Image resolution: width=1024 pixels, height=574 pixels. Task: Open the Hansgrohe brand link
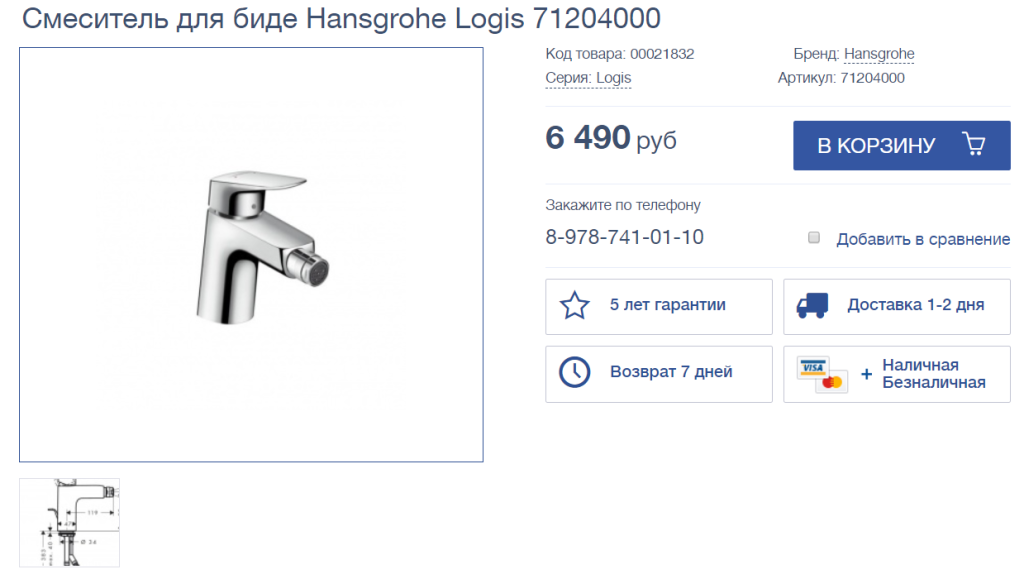click(x=879, y=54)
